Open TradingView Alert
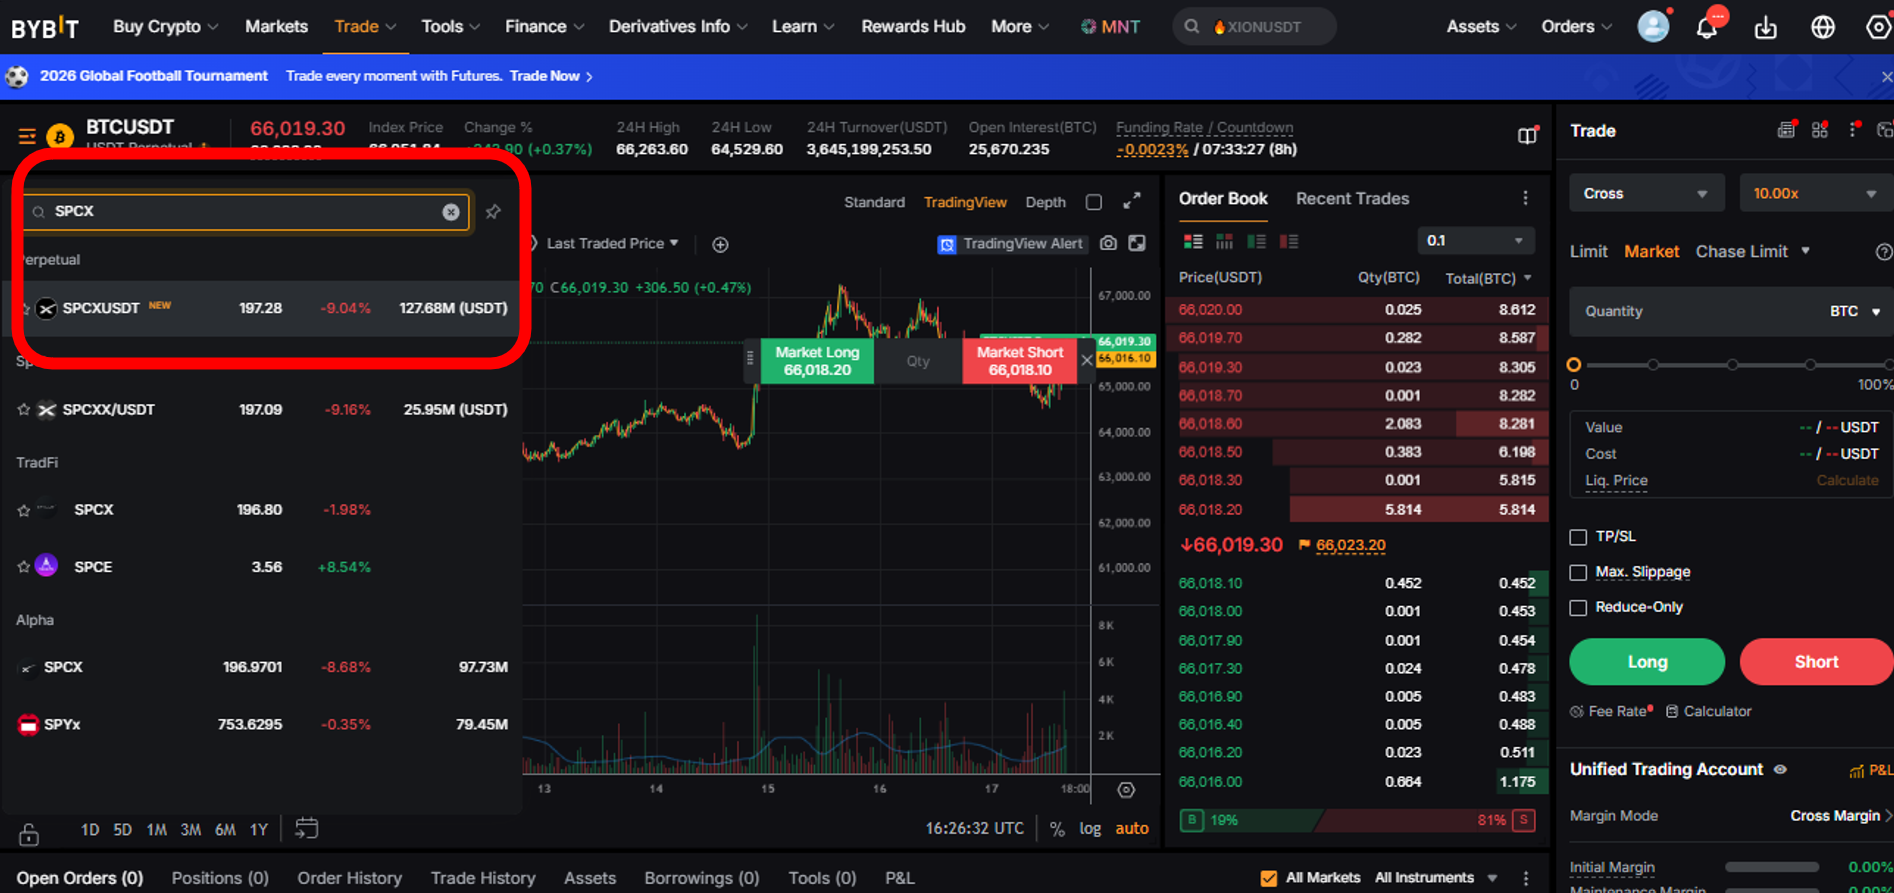 click(1011, 244)
